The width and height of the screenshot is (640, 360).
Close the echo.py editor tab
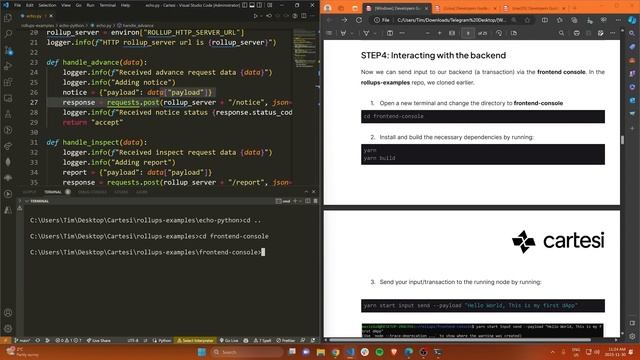[51, 16]
